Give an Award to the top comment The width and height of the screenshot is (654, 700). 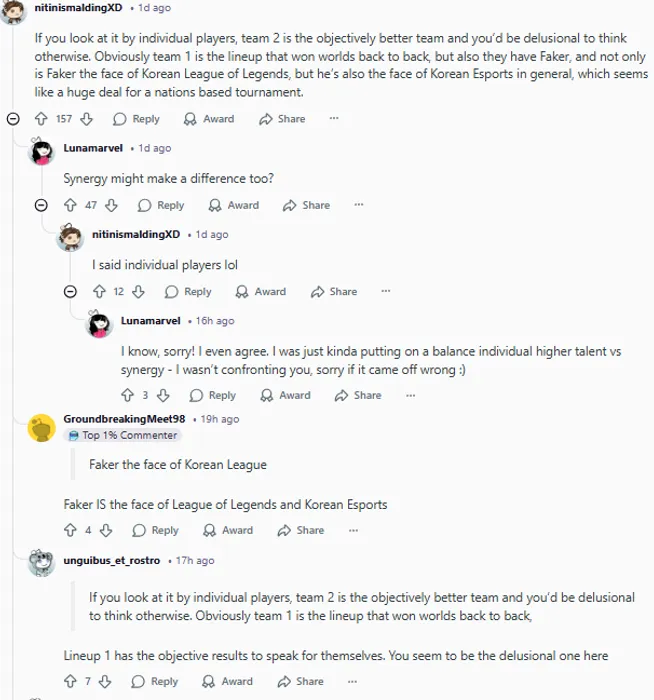(209, 119)
